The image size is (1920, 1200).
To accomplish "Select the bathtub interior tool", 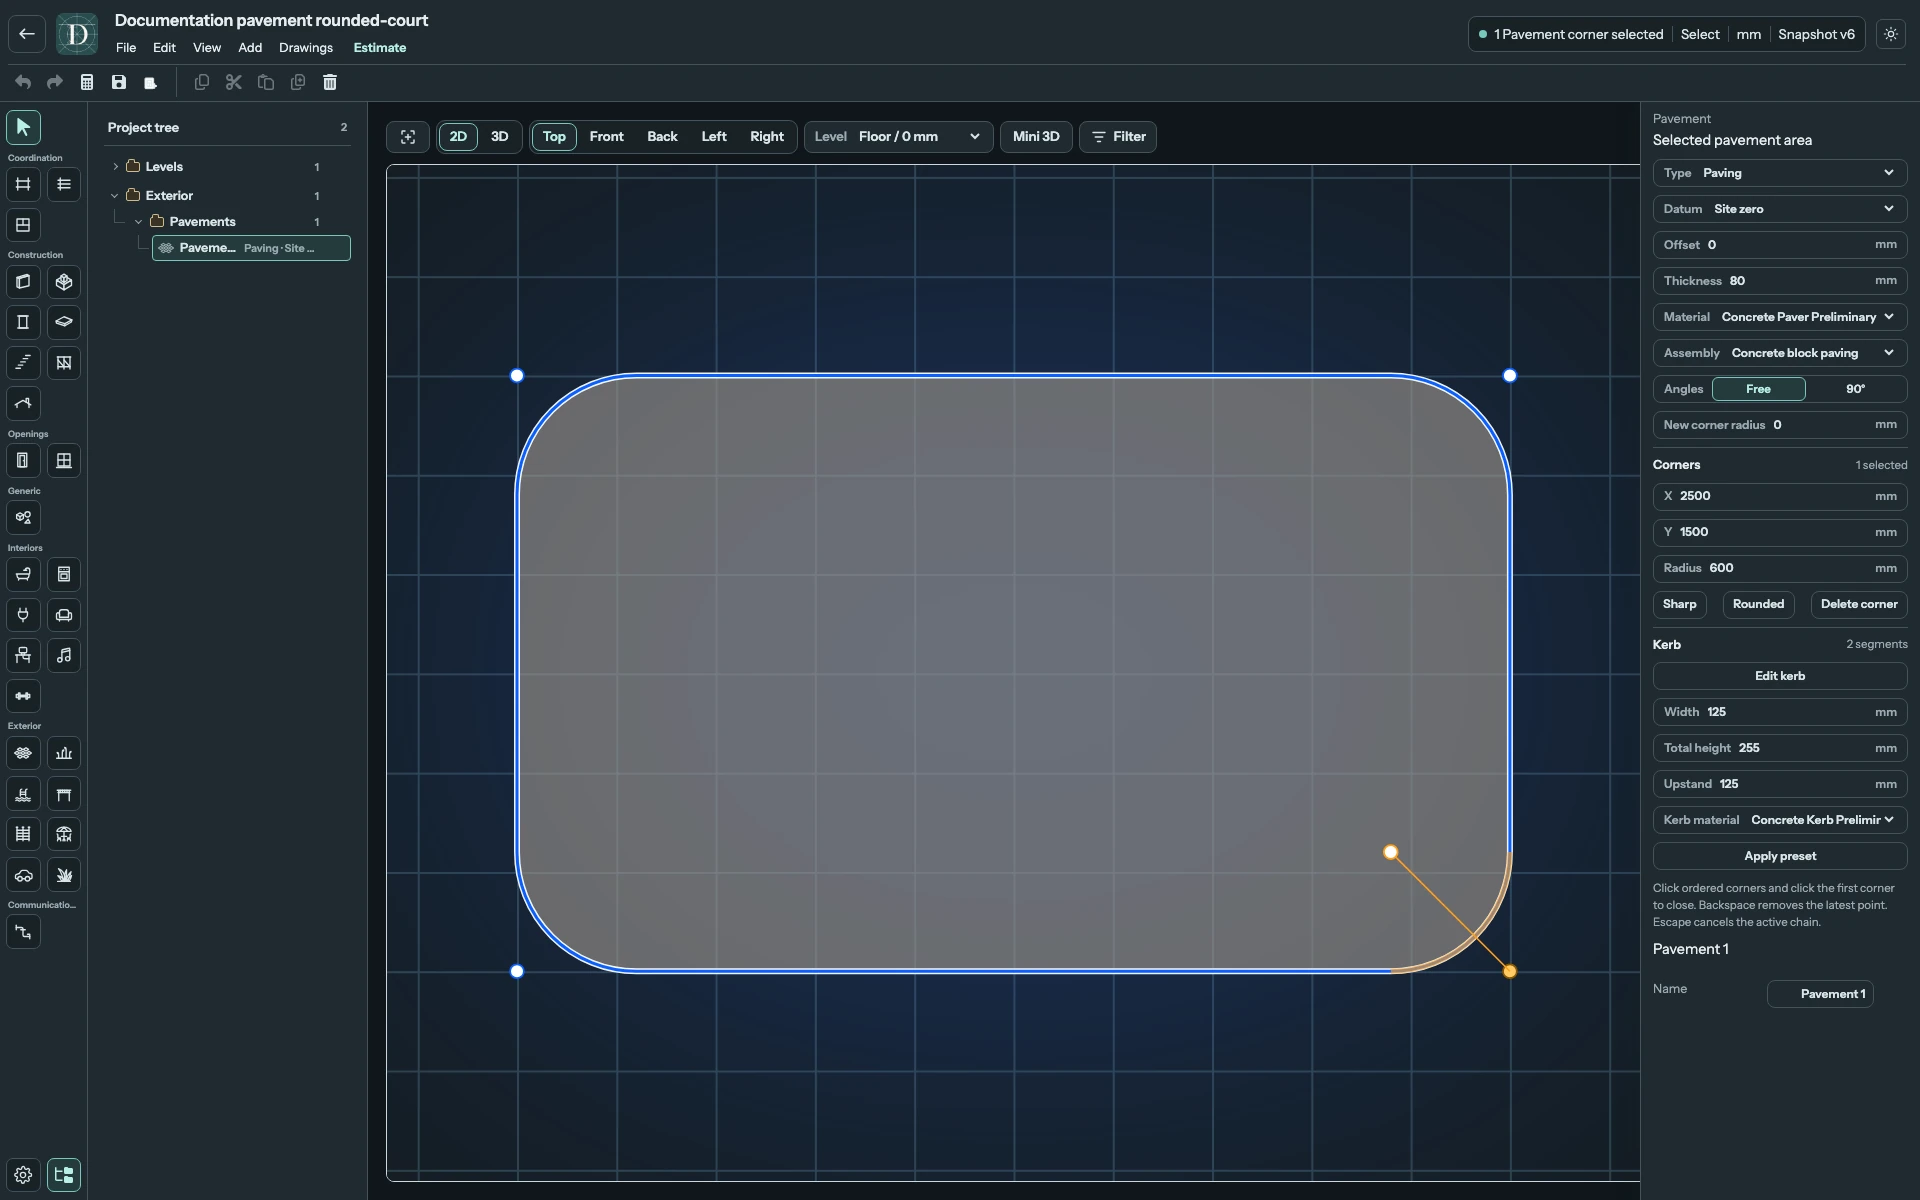I will tap(23, 574).
